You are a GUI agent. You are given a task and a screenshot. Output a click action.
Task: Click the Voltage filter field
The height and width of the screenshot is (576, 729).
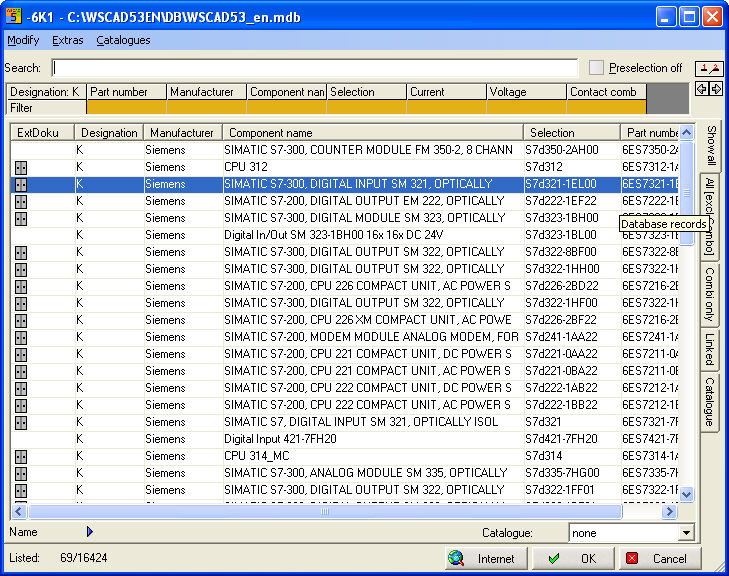[526, 107]
